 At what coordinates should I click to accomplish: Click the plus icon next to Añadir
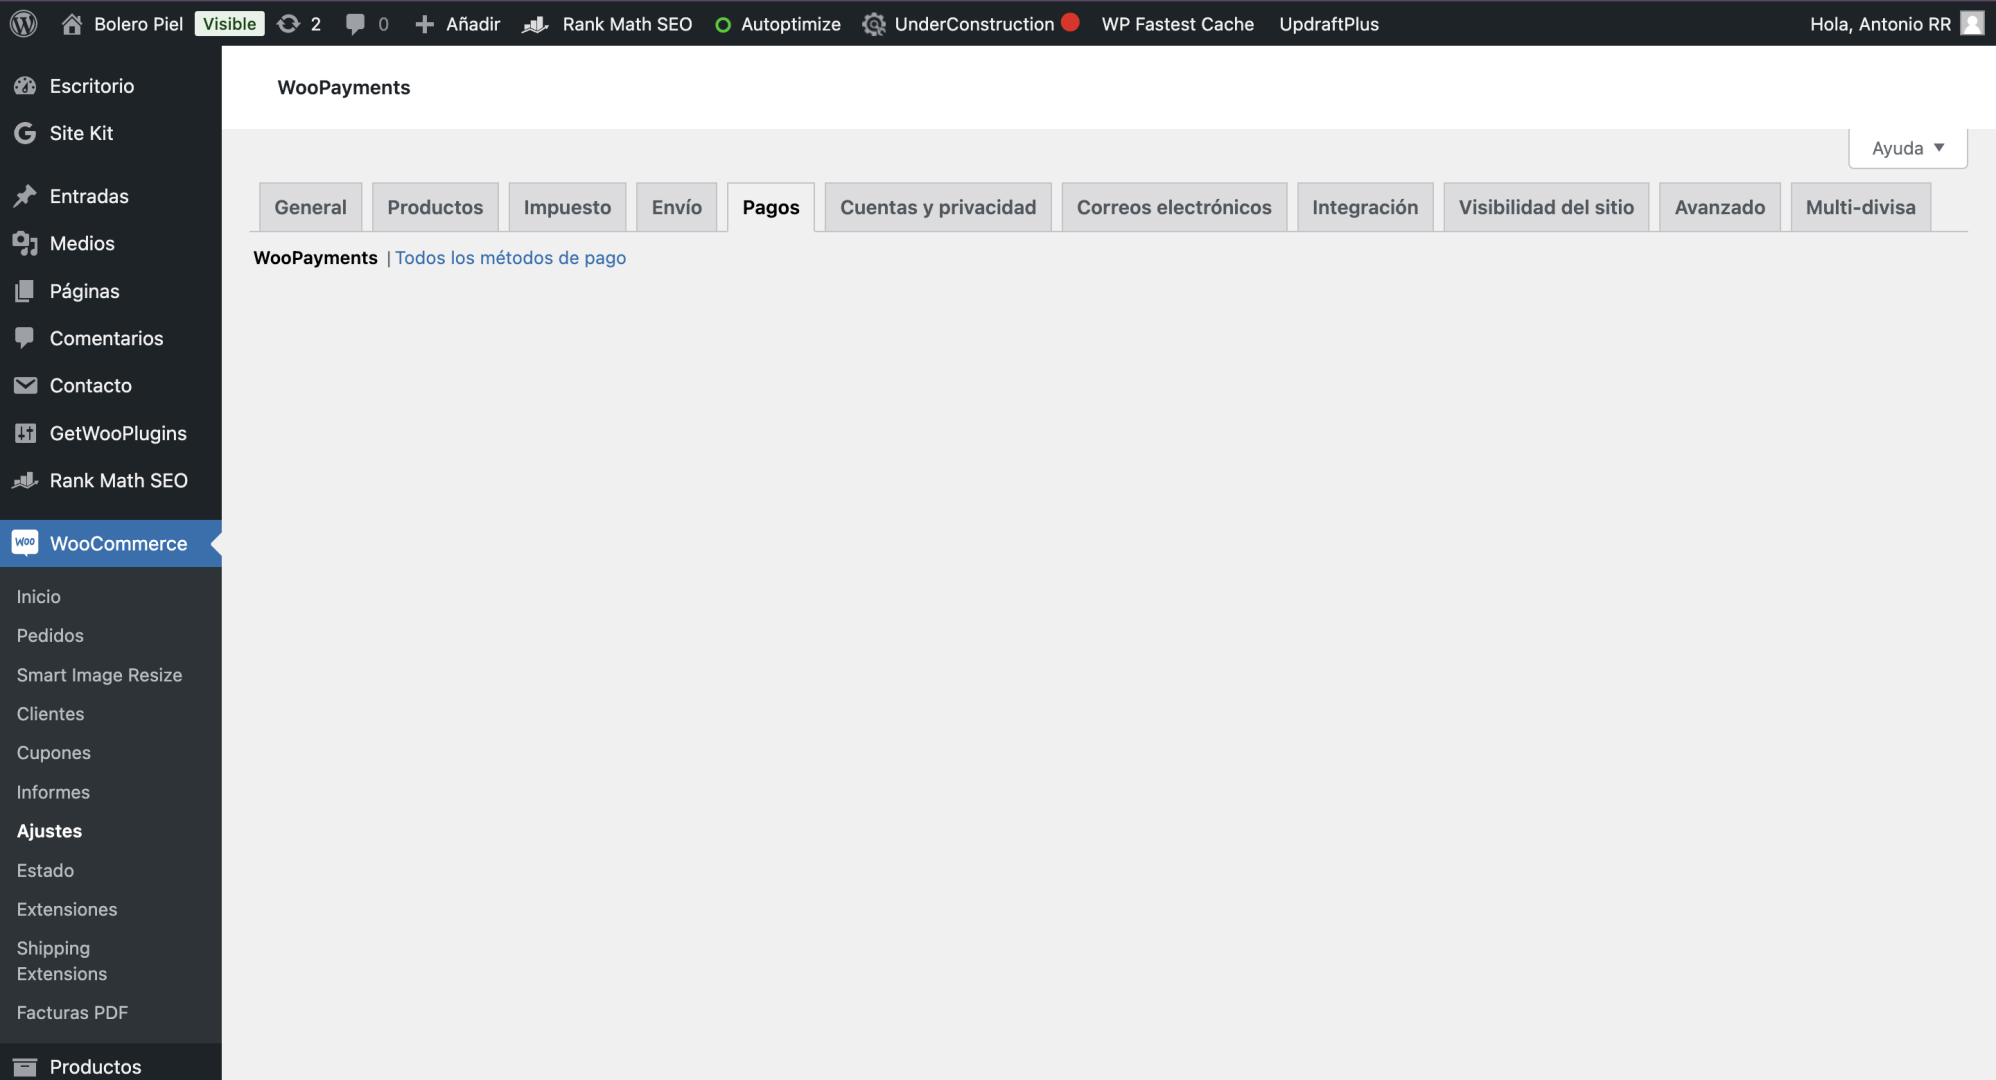coord(424,24)
